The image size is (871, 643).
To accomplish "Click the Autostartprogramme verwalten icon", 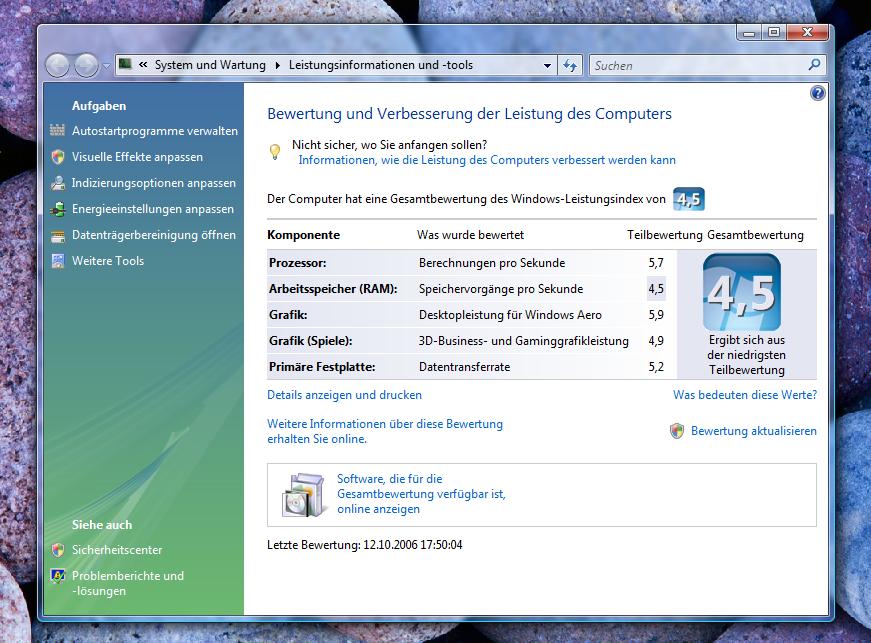I will 57,130.
